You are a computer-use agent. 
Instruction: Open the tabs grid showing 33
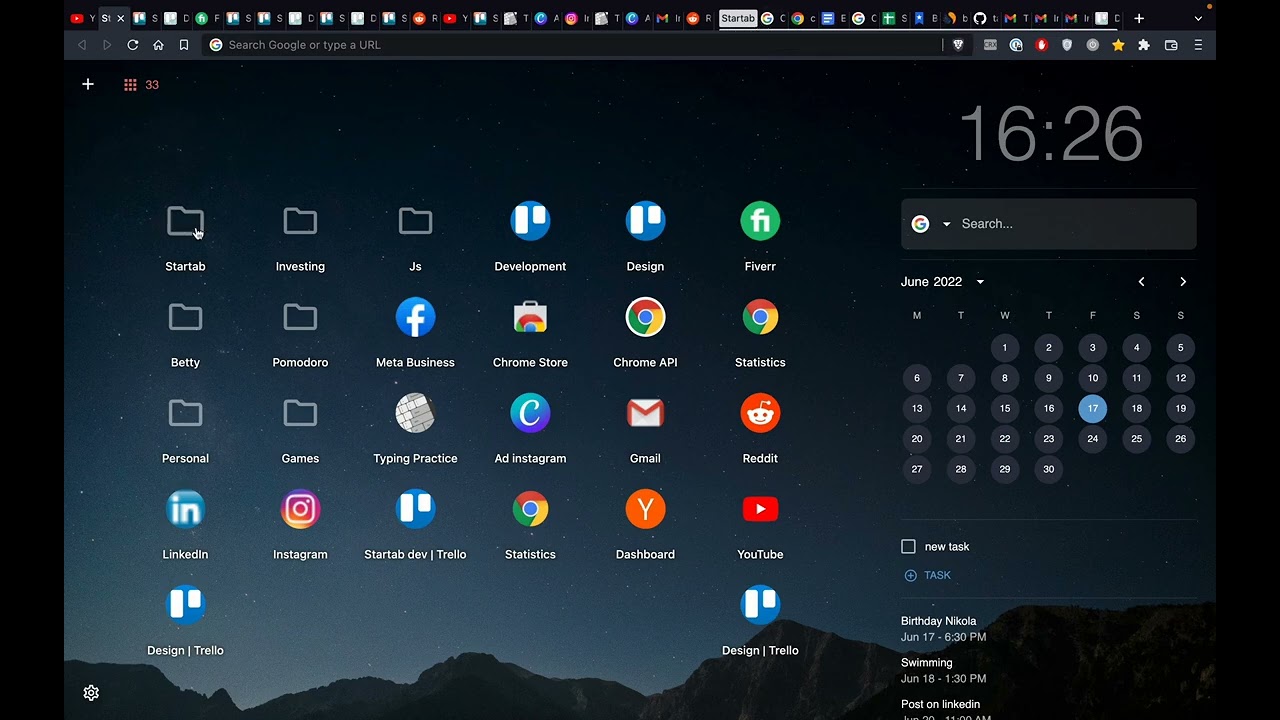(141, 85)
